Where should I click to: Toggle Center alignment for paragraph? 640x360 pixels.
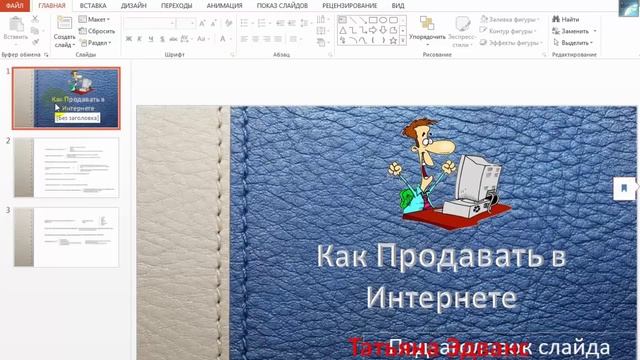coord(256,39)
